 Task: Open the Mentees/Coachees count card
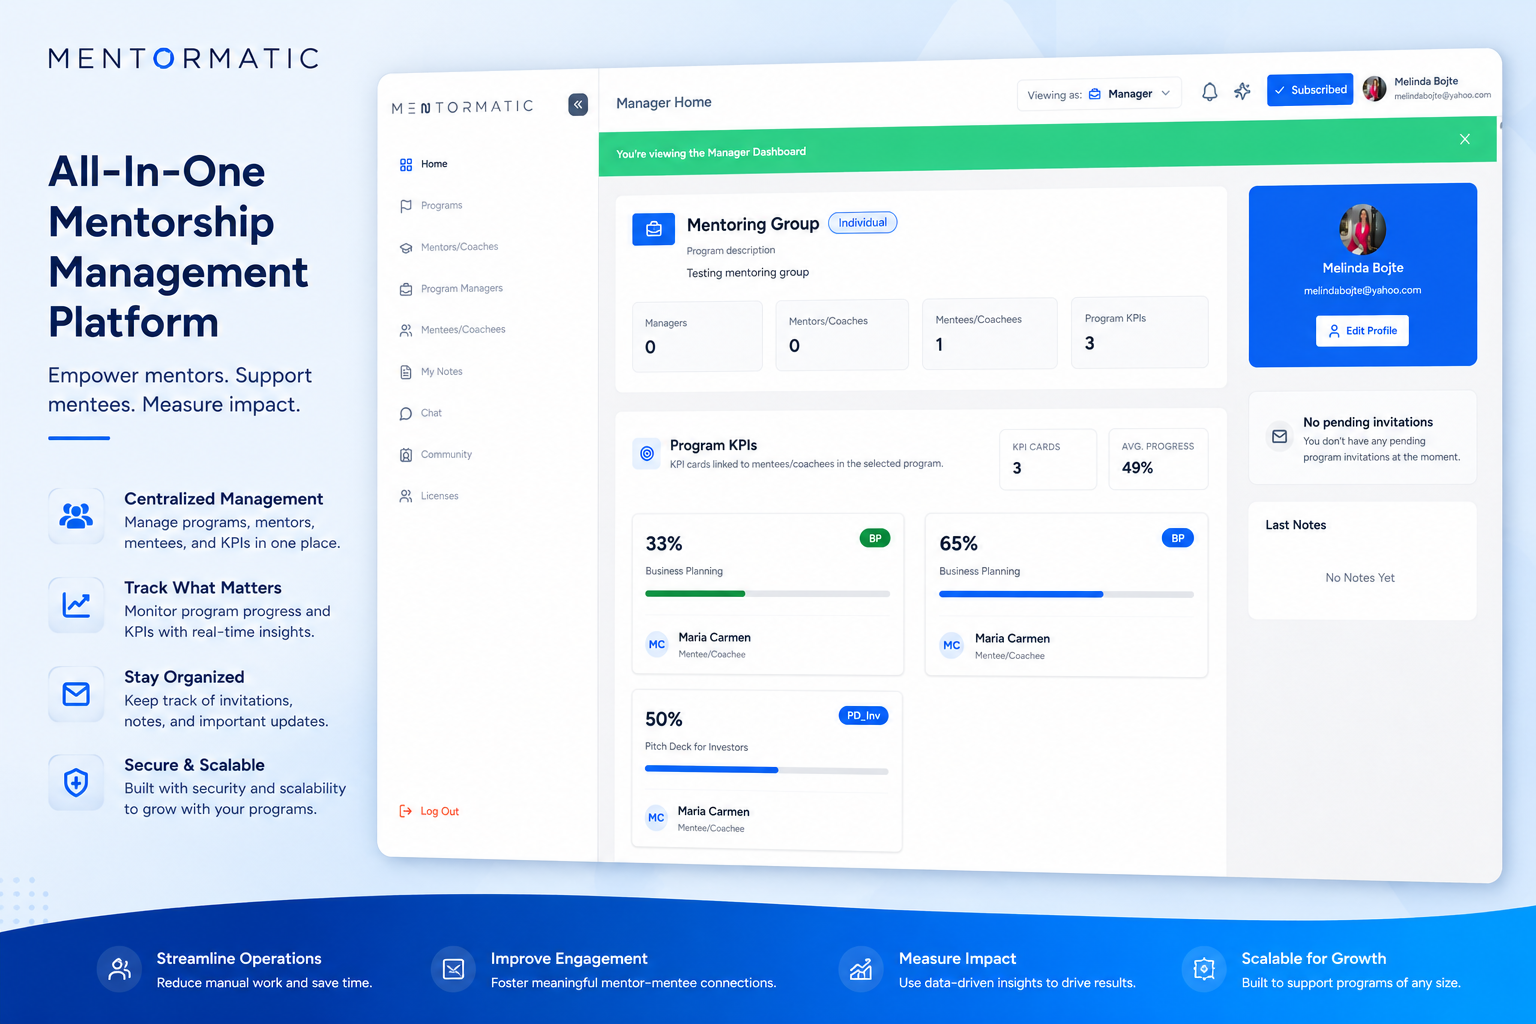pyautogui.click(x=989, y=334)
